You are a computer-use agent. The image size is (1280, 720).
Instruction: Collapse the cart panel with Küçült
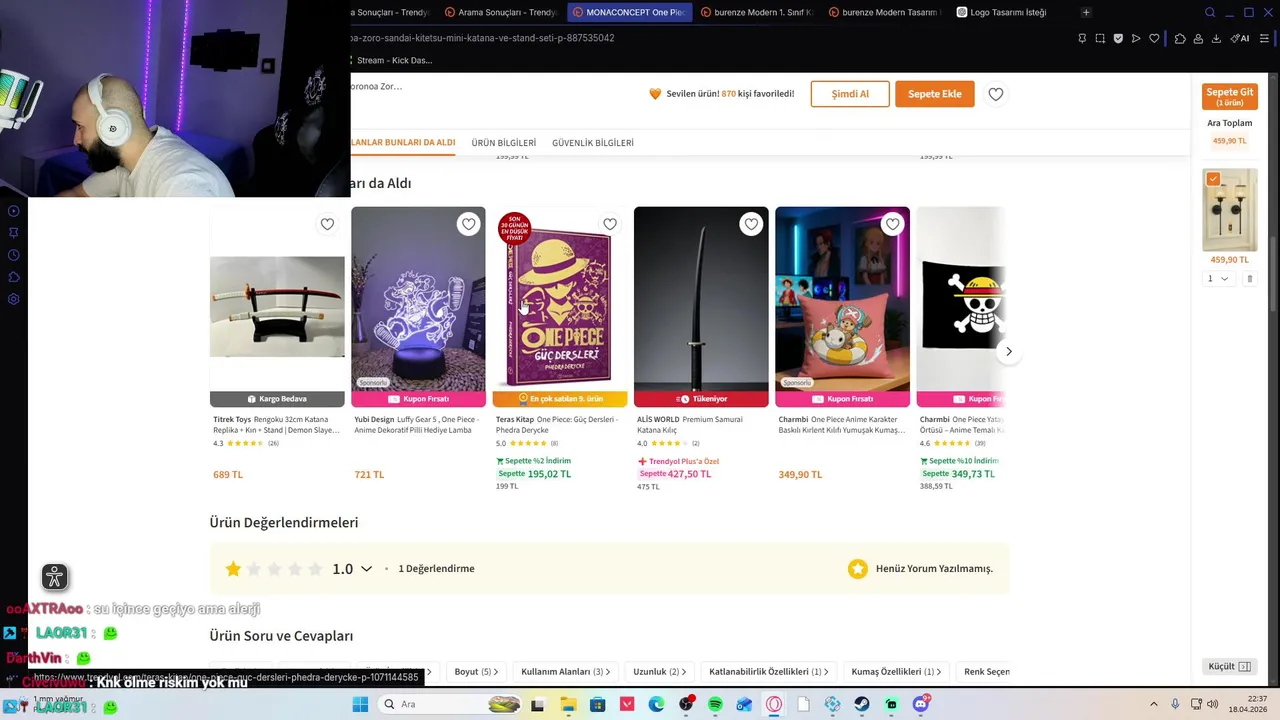coord(1229,666)
